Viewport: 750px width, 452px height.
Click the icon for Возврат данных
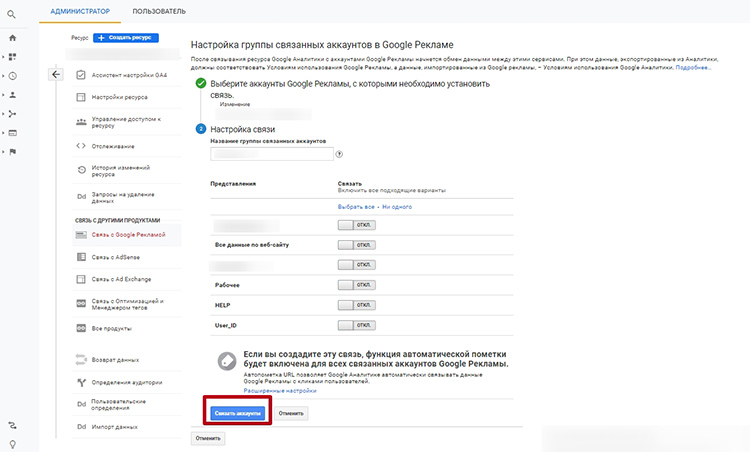tap(81, 360)
